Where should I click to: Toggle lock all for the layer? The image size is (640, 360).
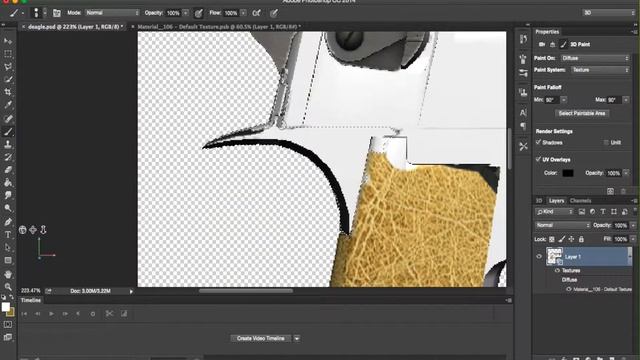pos(581,239)
